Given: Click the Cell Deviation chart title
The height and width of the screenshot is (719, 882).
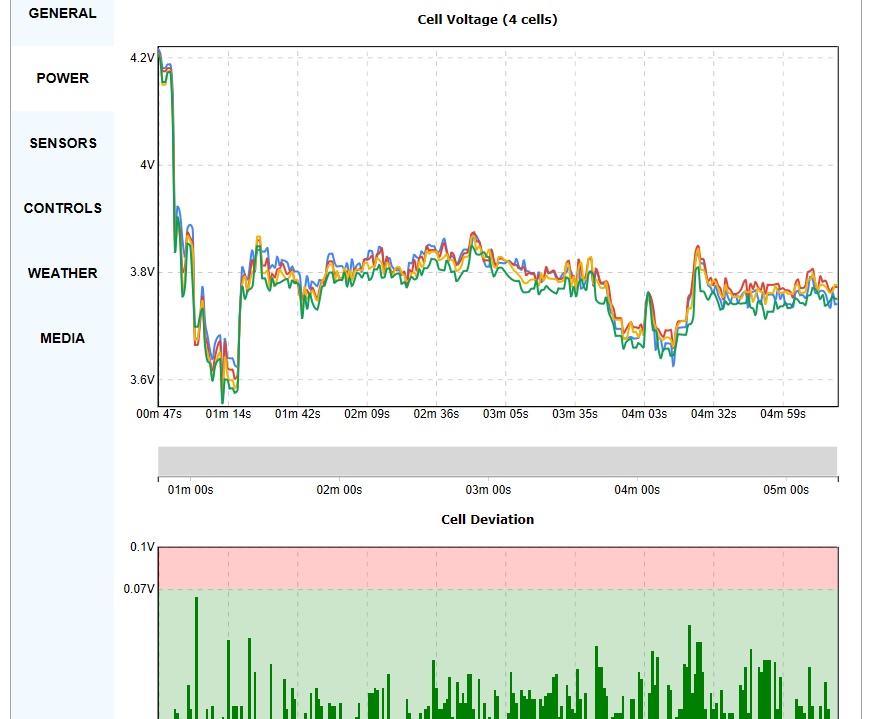Looking at the screenshot, I should (x=487, y=520).
